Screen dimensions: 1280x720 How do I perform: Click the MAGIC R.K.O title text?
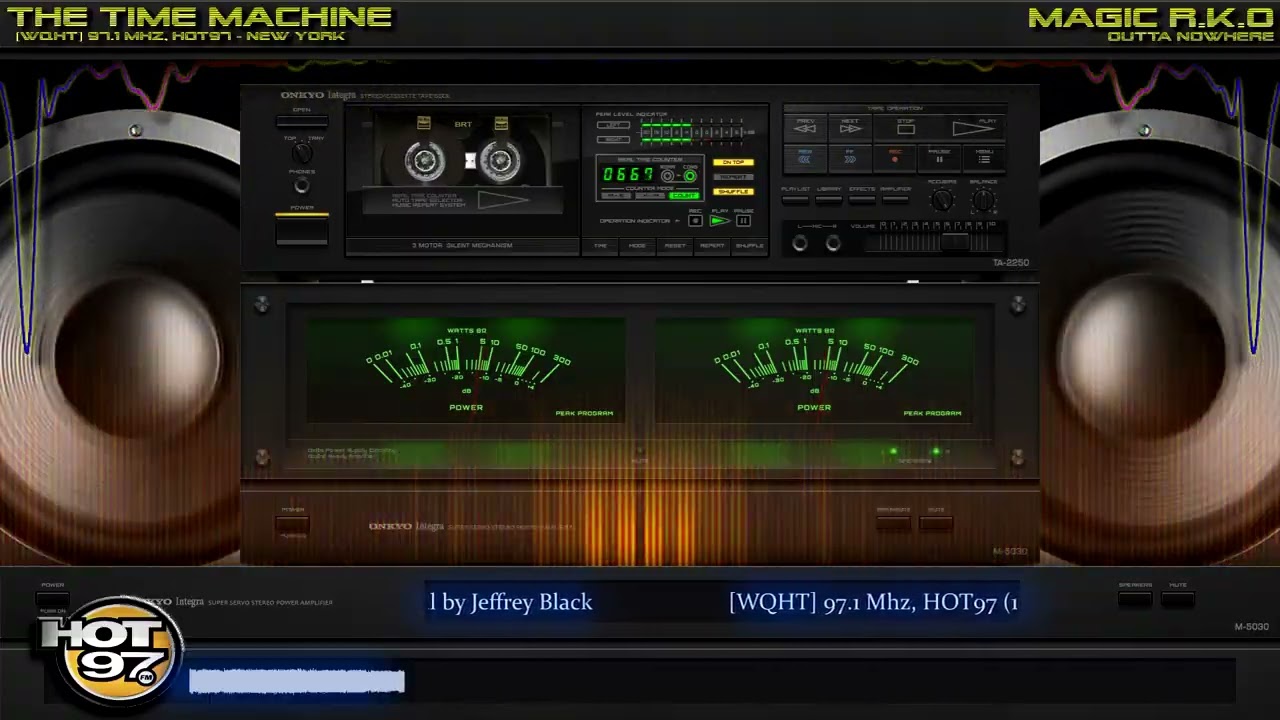pos(1150,17)
